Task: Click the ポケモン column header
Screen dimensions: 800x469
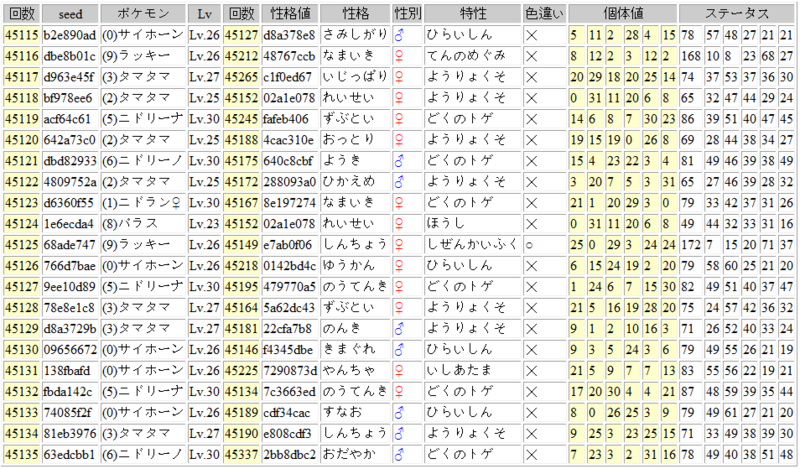Action: [143, 14]
